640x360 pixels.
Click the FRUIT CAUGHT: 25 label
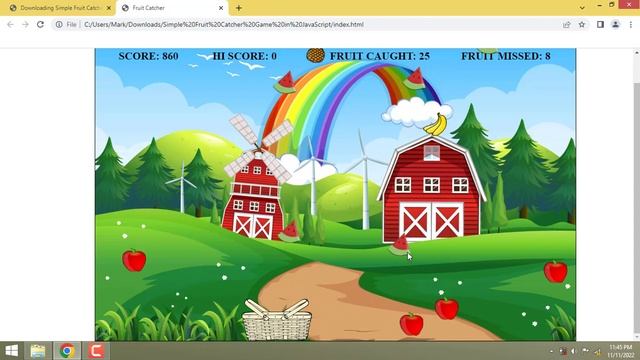(x=380, y=56)
